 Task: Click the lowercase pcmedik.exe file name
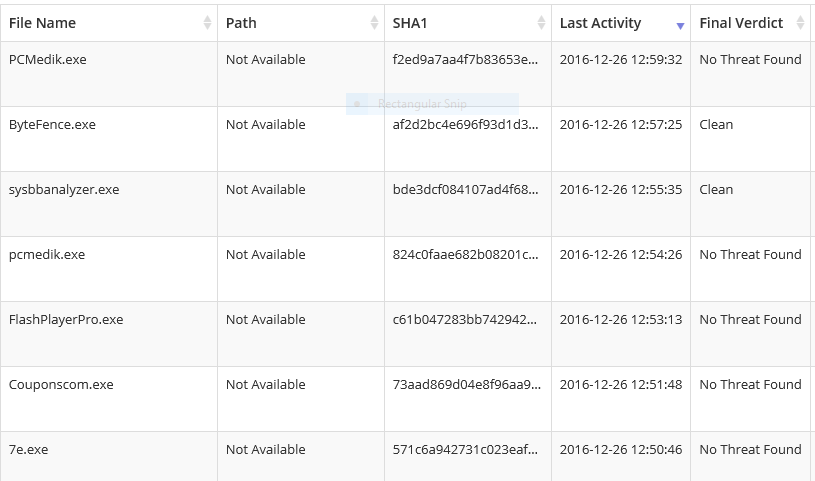click(x=47, y=255)
